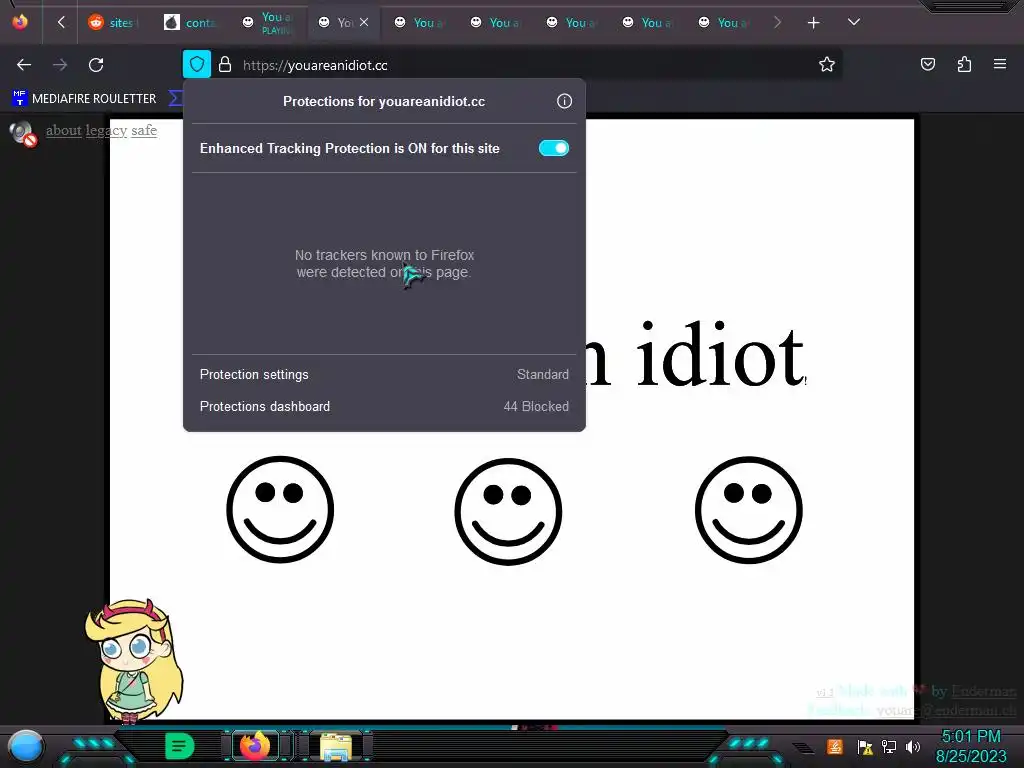Screen dimensions: 1024x768
Task: Open the "legacy" link on the page
Action: (x=106, y=131)
